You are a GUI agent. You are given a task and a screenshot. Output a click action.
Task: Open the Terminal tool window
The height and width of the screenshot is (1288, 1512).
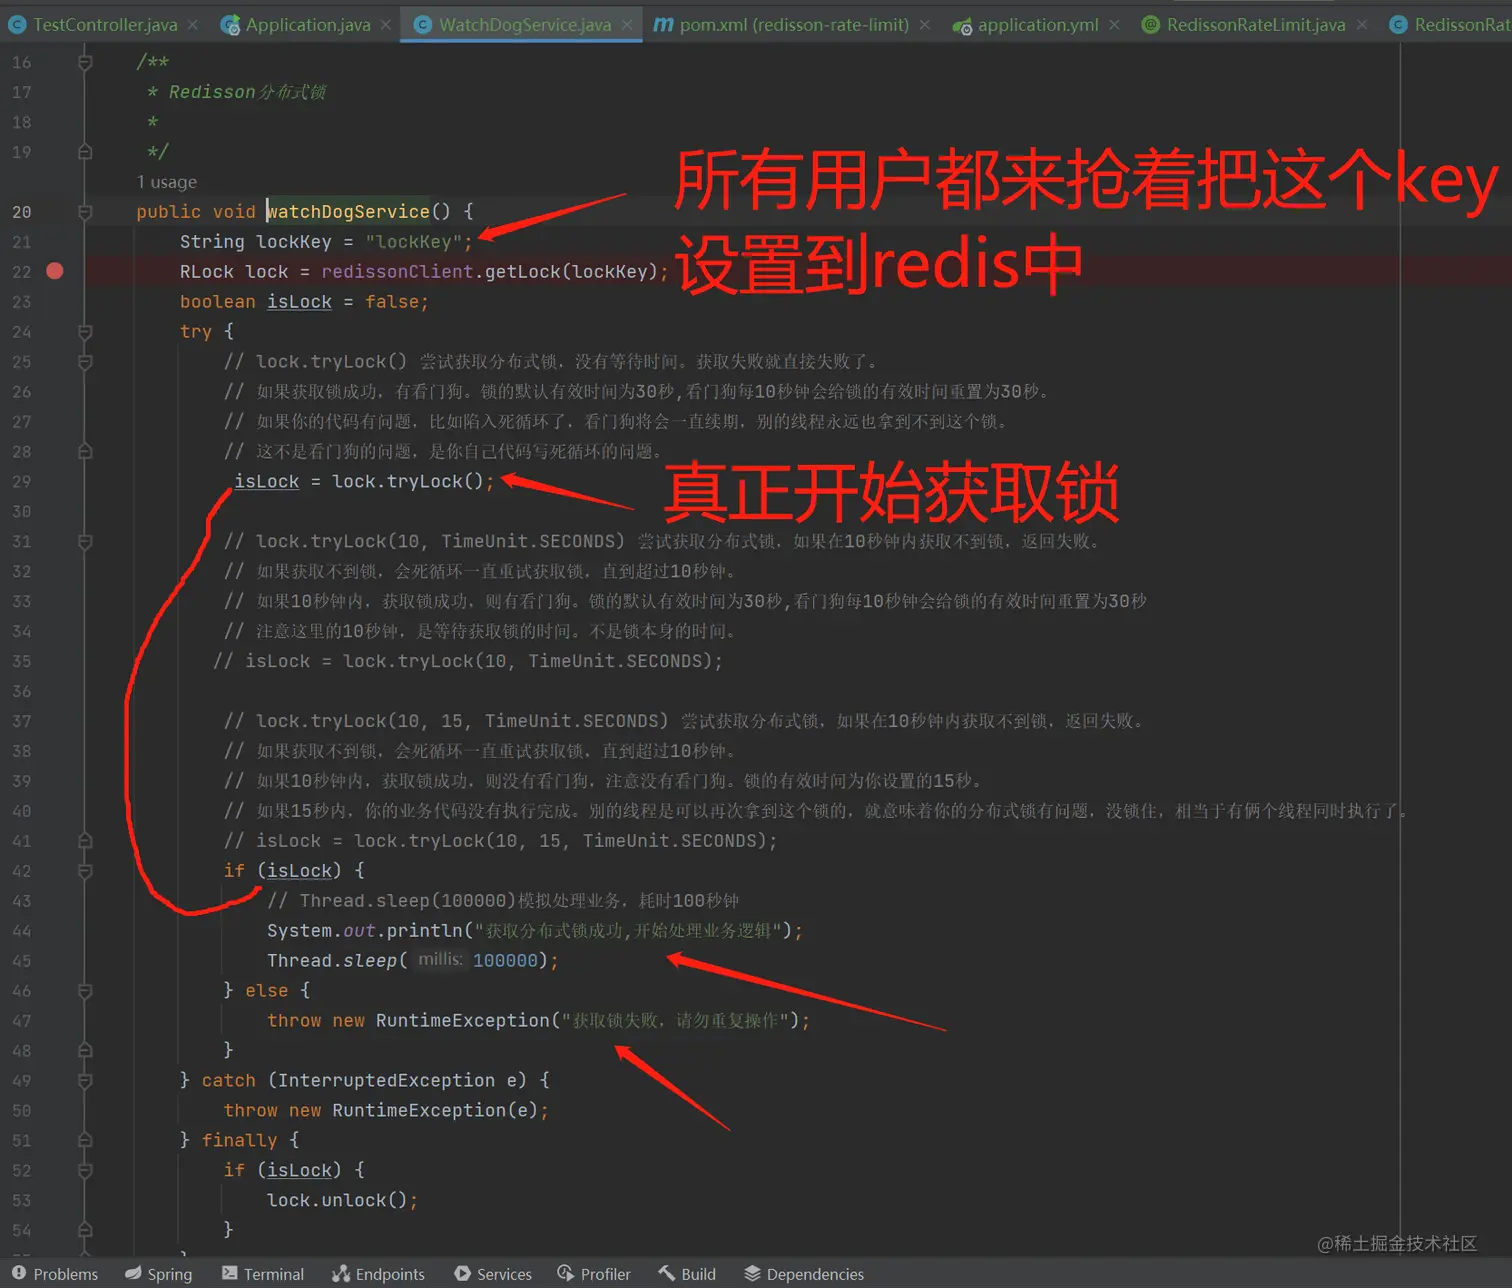click(263, 1274)
